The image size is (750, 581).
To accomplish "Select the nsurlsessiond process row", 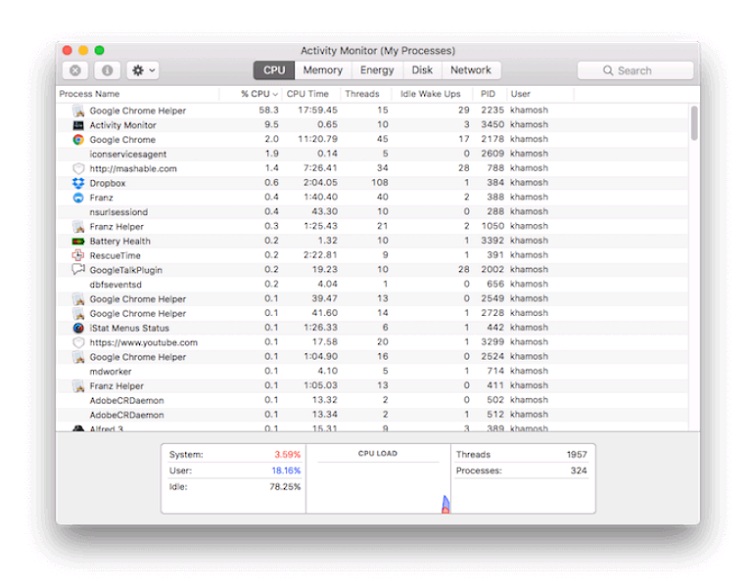I will pyautogui.click(x=372, y=212).
